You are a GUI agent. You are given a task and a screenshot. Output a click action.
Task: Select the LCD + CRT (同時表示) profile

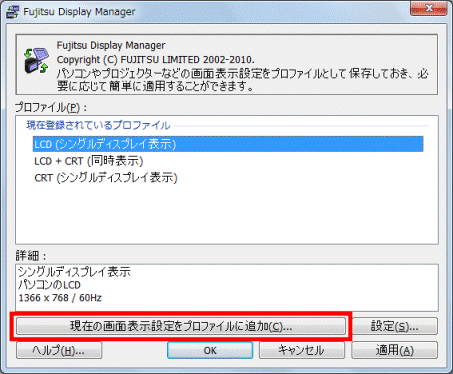pyautogui.click(x=89, y=161)
